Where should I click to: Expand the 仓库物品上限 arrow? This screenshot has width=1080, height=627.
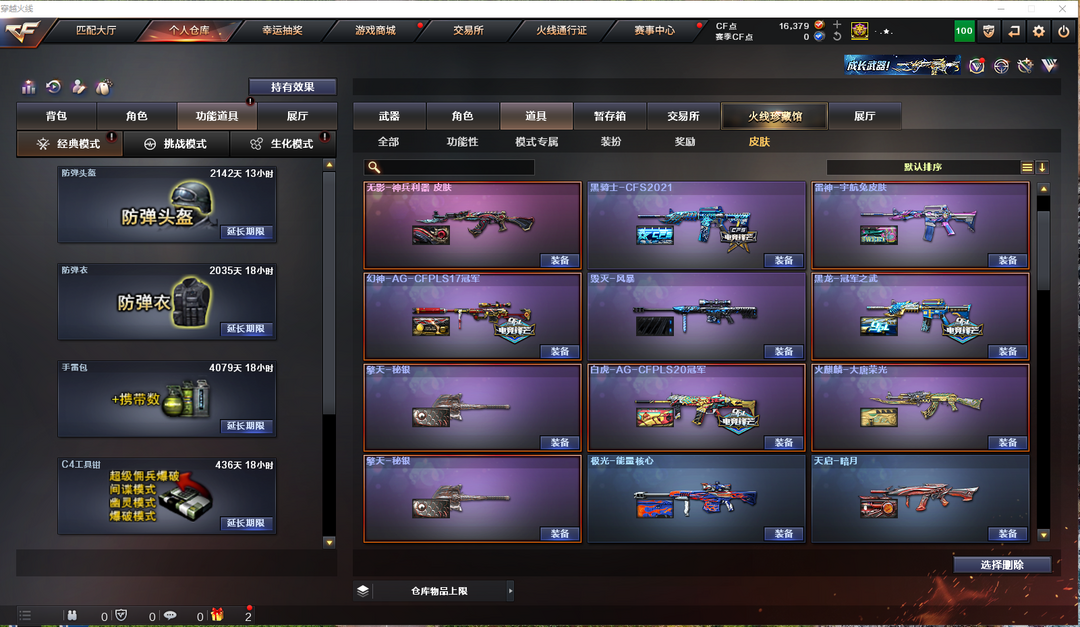510,590
